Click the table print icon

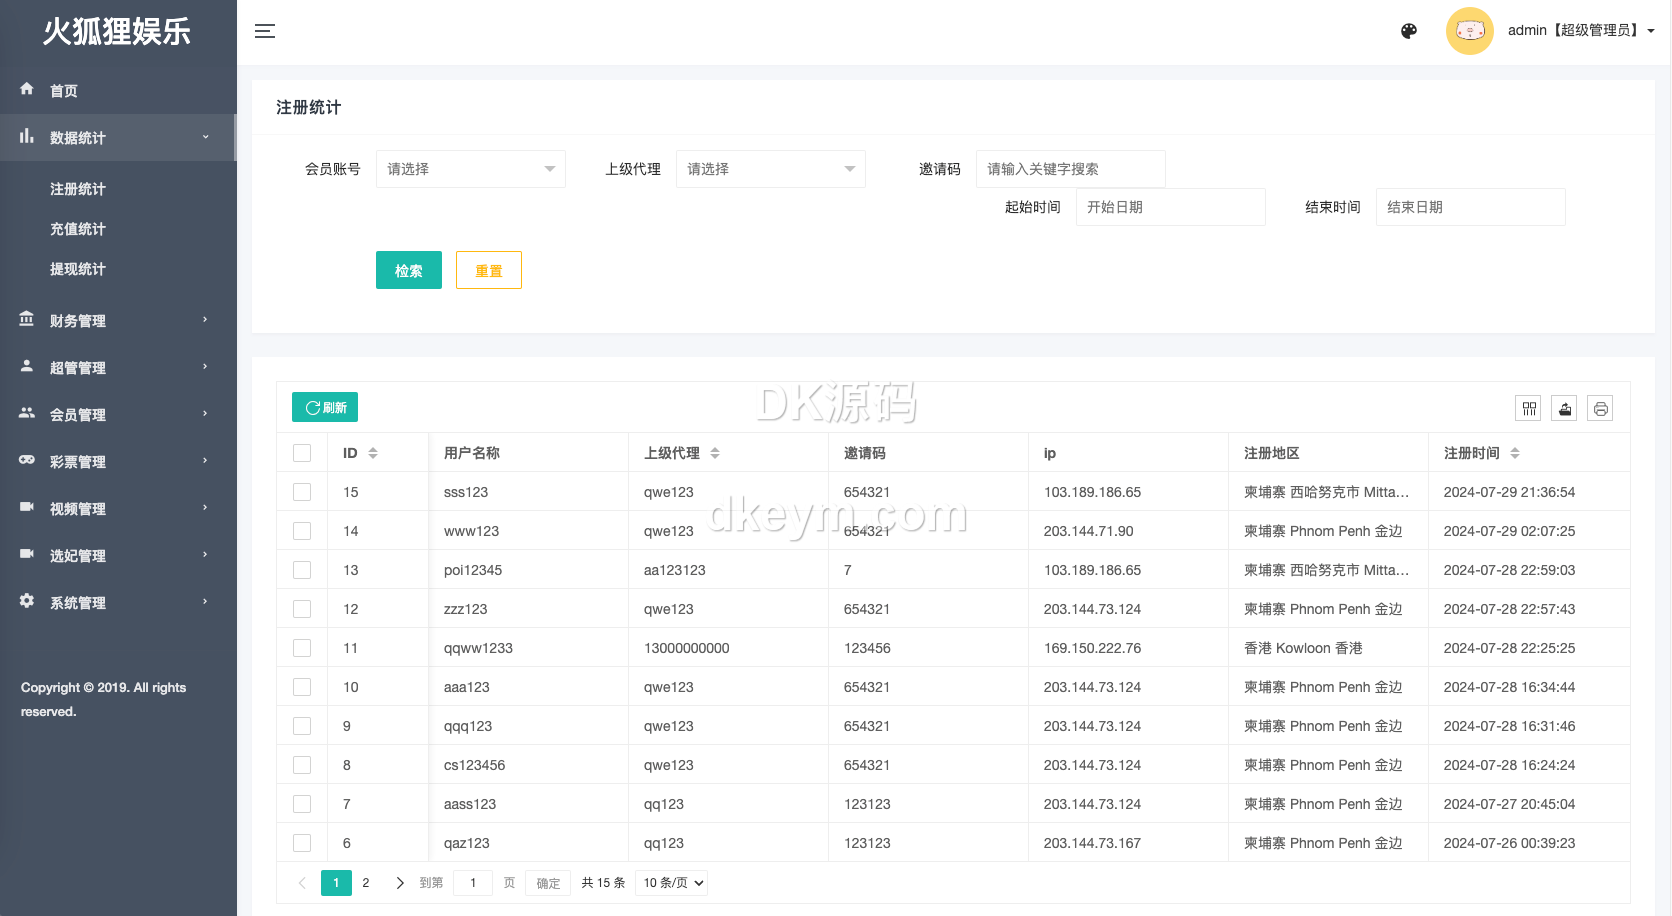[1601, 408]
